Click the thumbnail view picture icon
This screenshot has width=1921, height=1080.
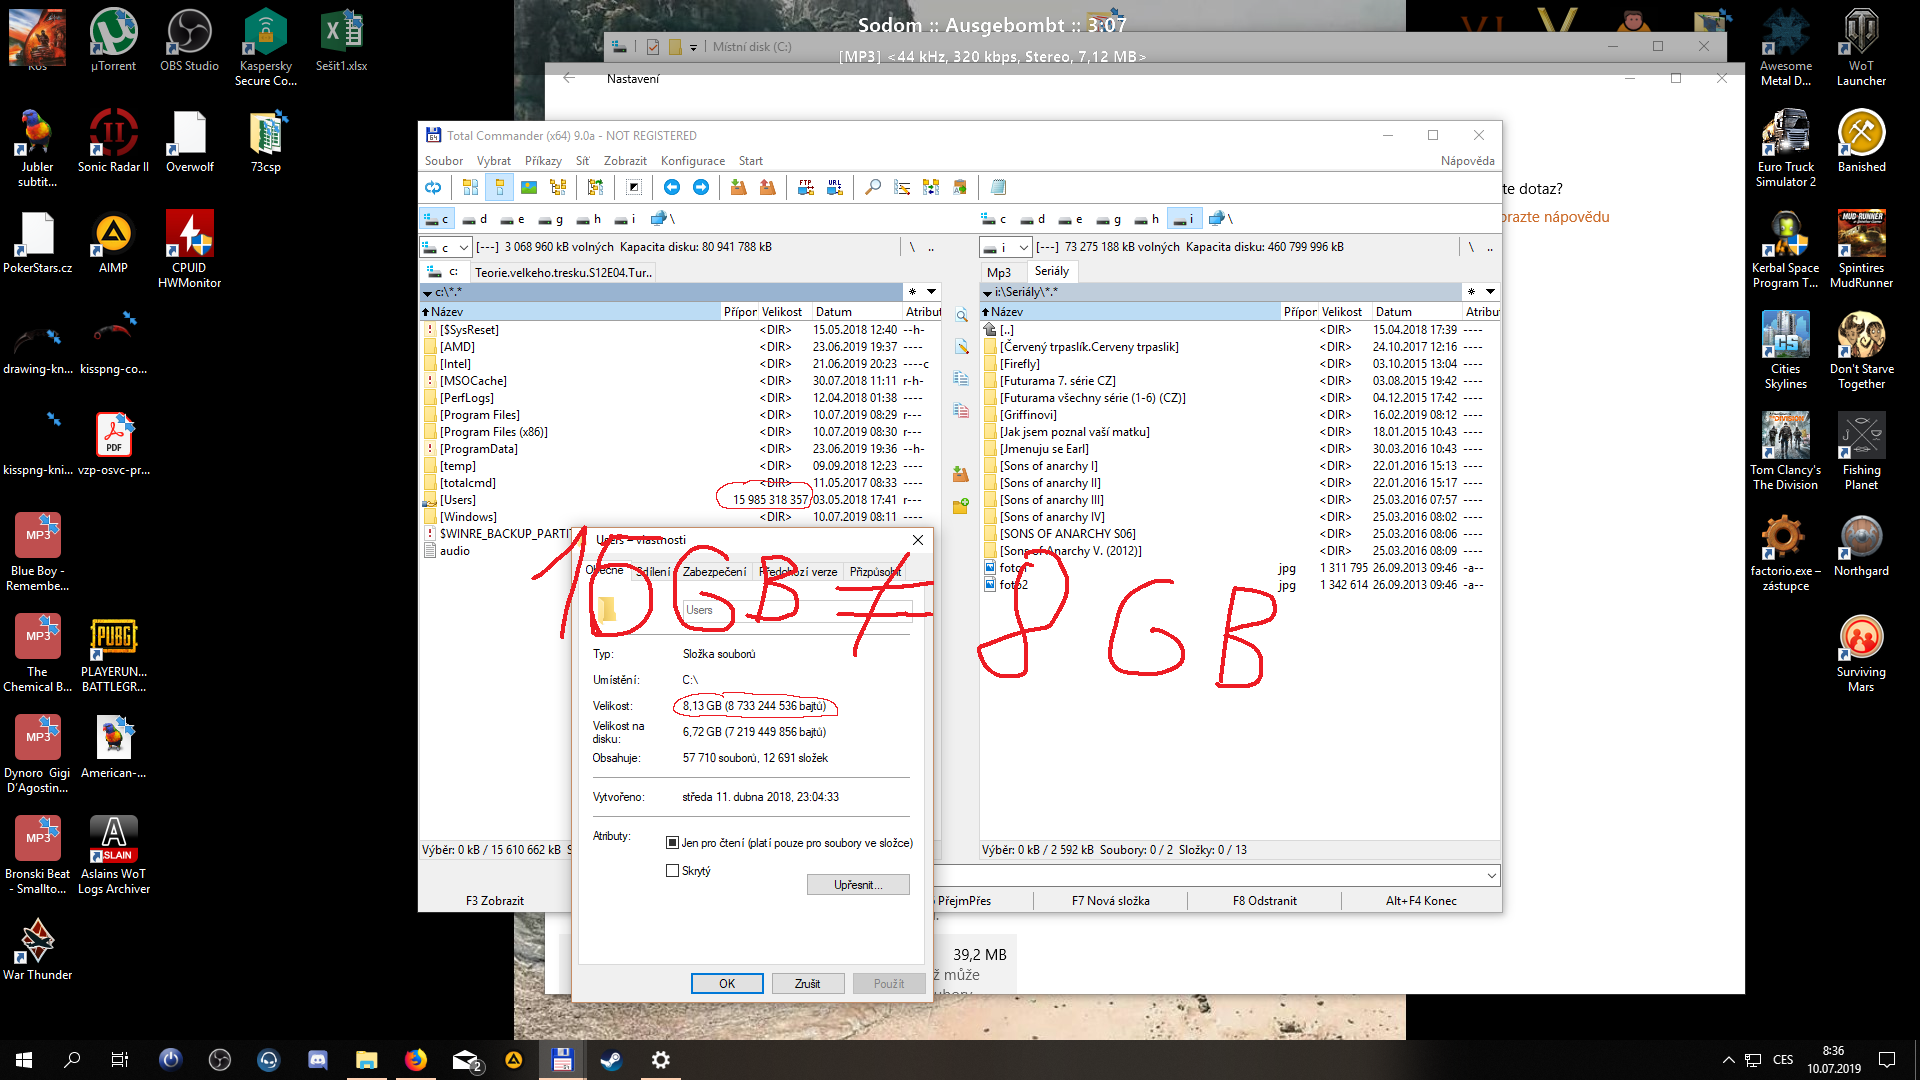pos(529,187)
